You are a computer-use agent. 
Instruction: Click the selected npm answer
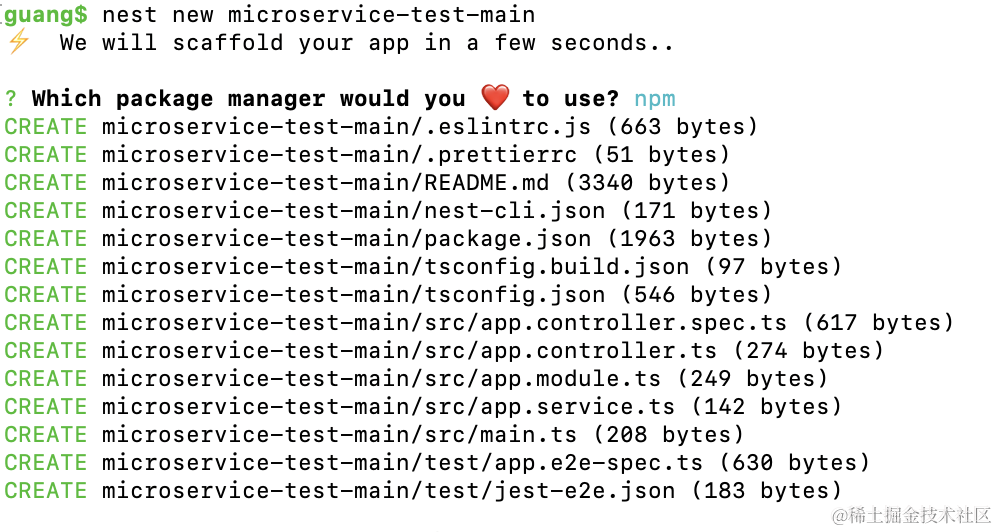pyautogui.click(x=654, y=99)
